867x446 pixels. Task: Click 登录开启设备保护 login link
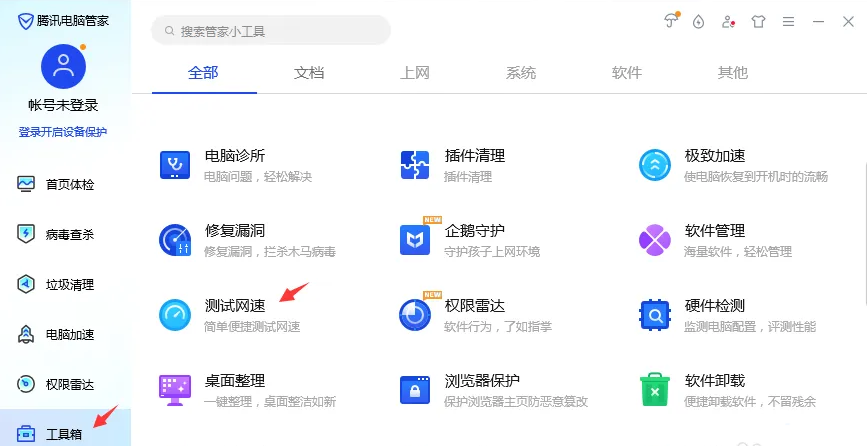(62, 132)
